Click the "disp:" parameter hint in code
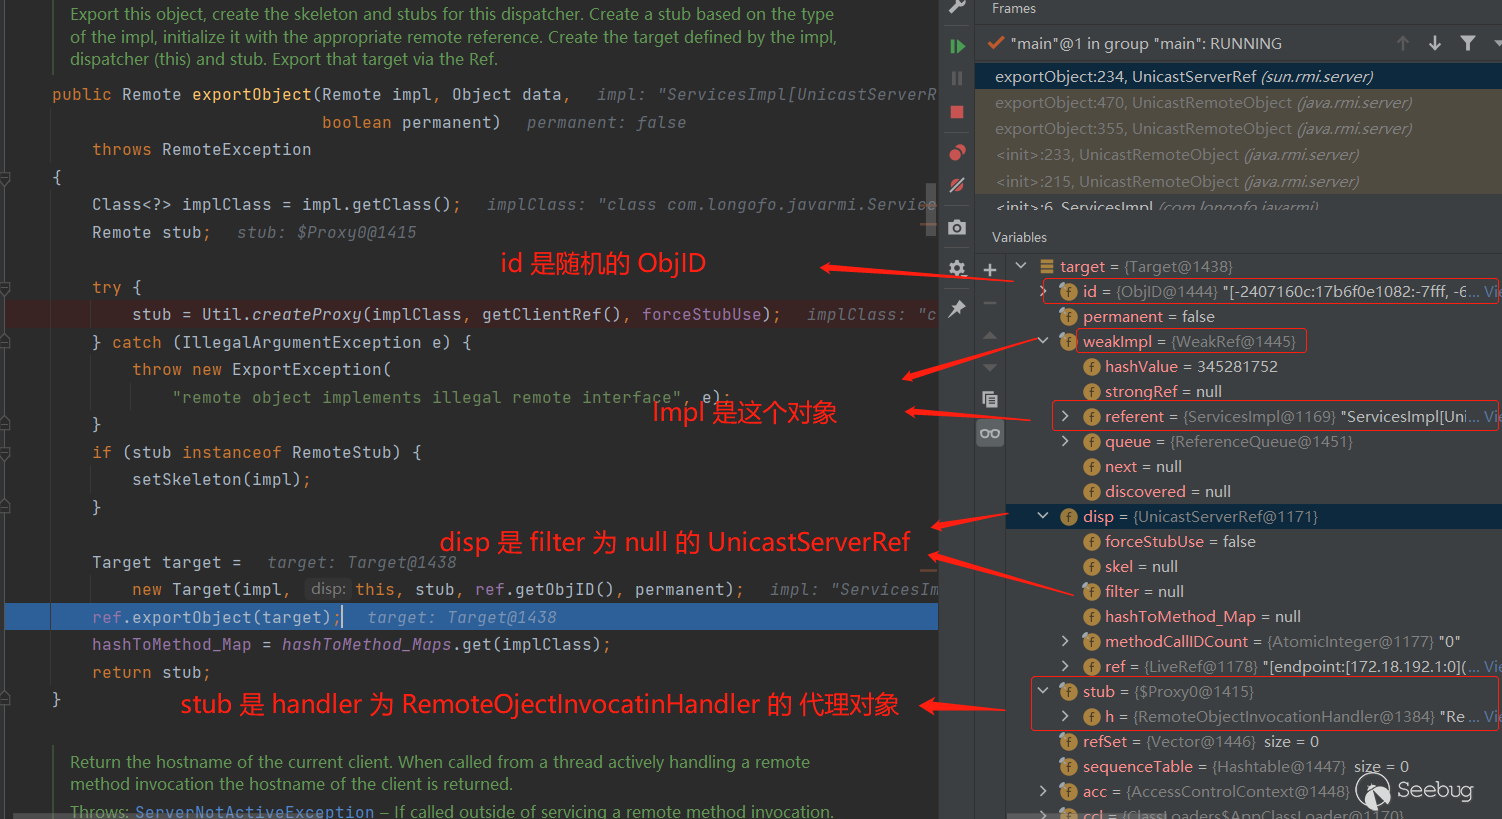1502x819 pixels. 328,589
